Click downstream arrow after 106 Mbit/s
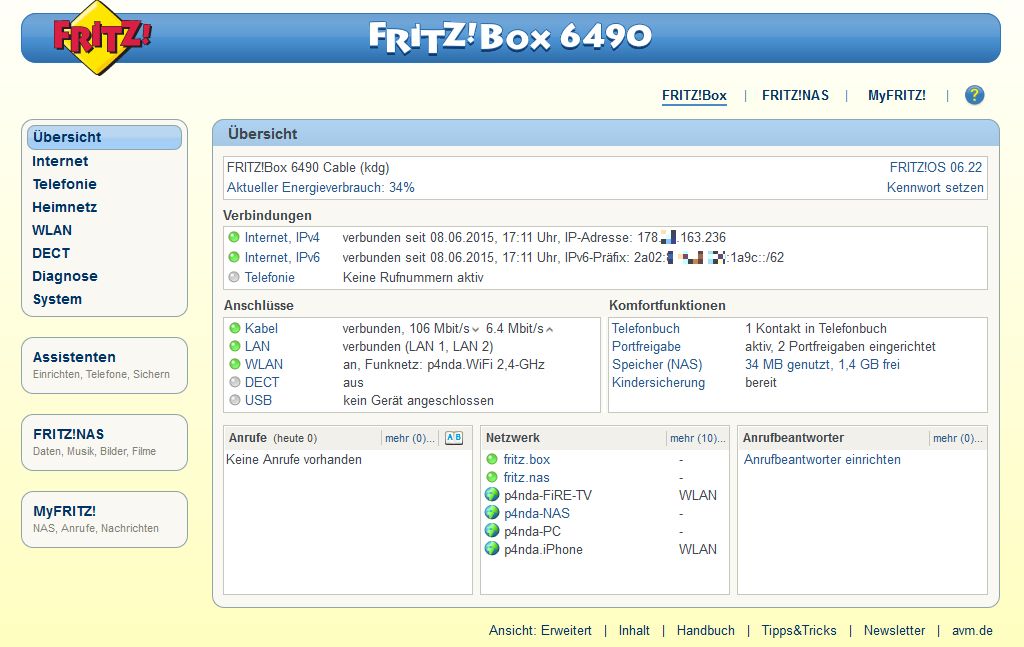The width and height of the screenshot is (1024, 647). pos(475,330)
